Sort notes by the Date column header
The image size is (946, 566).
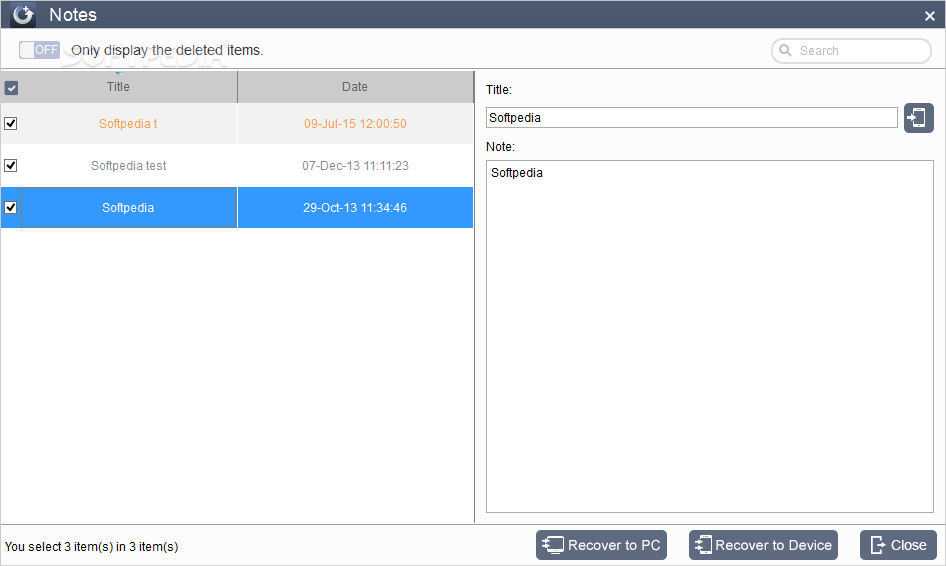point(355,87)
